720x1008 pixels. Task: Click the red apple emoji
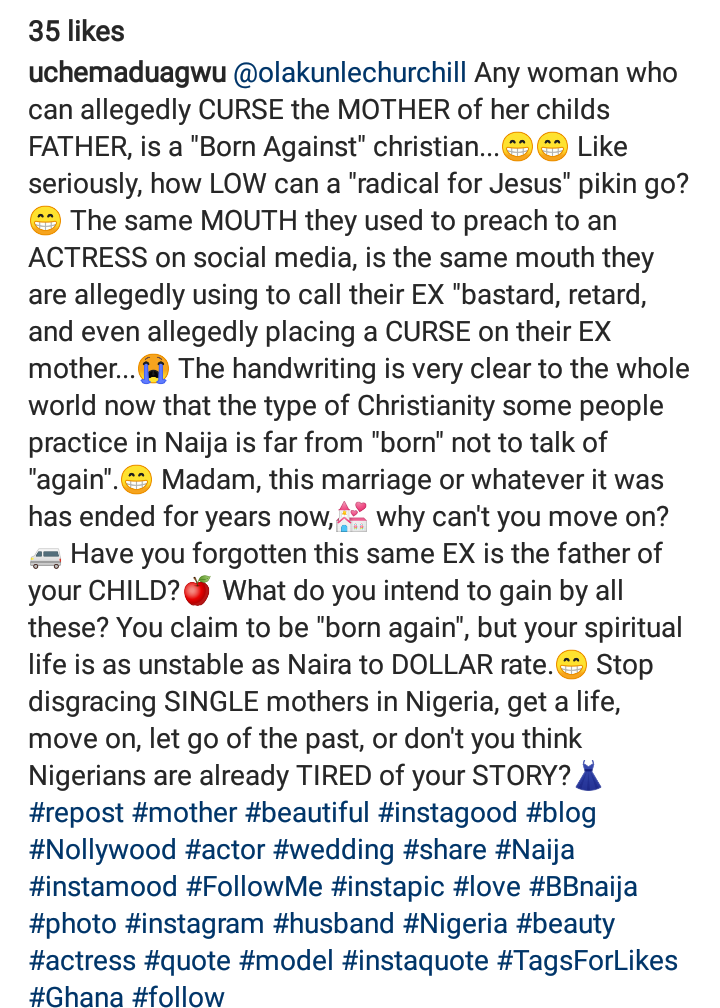(x=196, y=591)
